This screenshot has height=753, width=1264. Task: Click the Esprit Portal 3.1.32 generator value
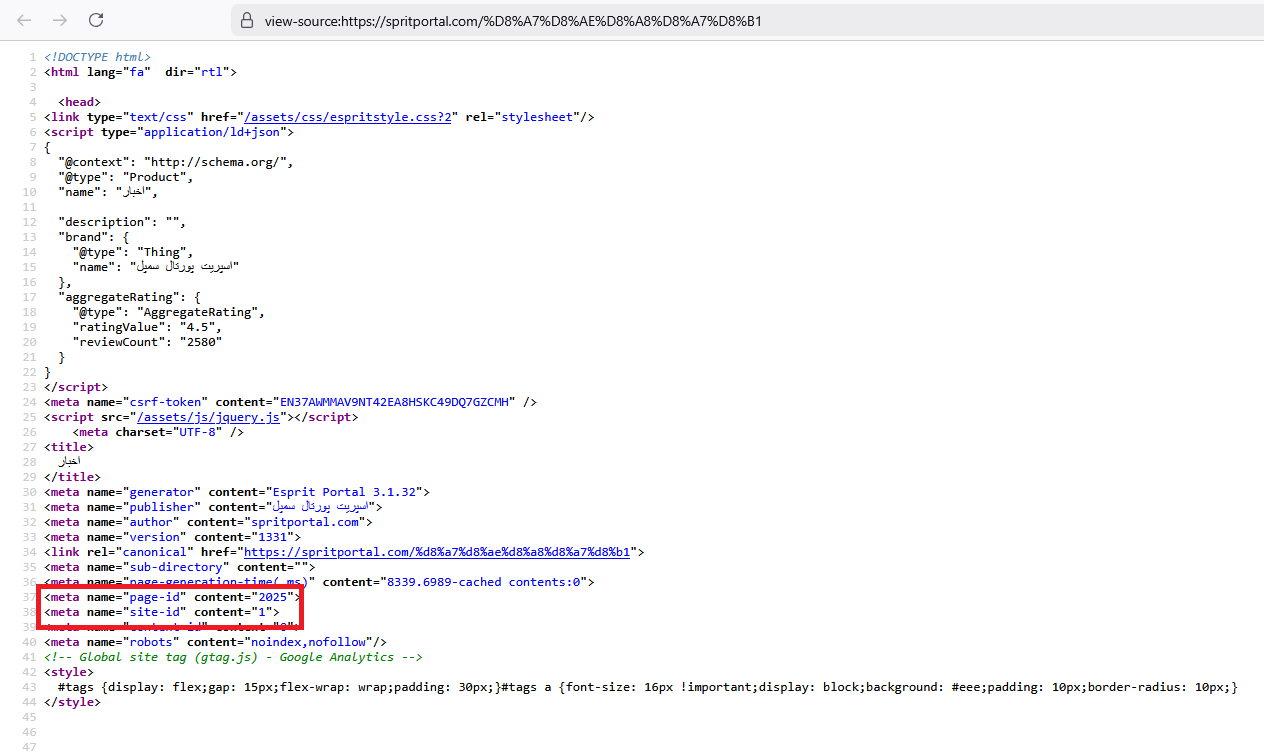click(x=345, y=492)
